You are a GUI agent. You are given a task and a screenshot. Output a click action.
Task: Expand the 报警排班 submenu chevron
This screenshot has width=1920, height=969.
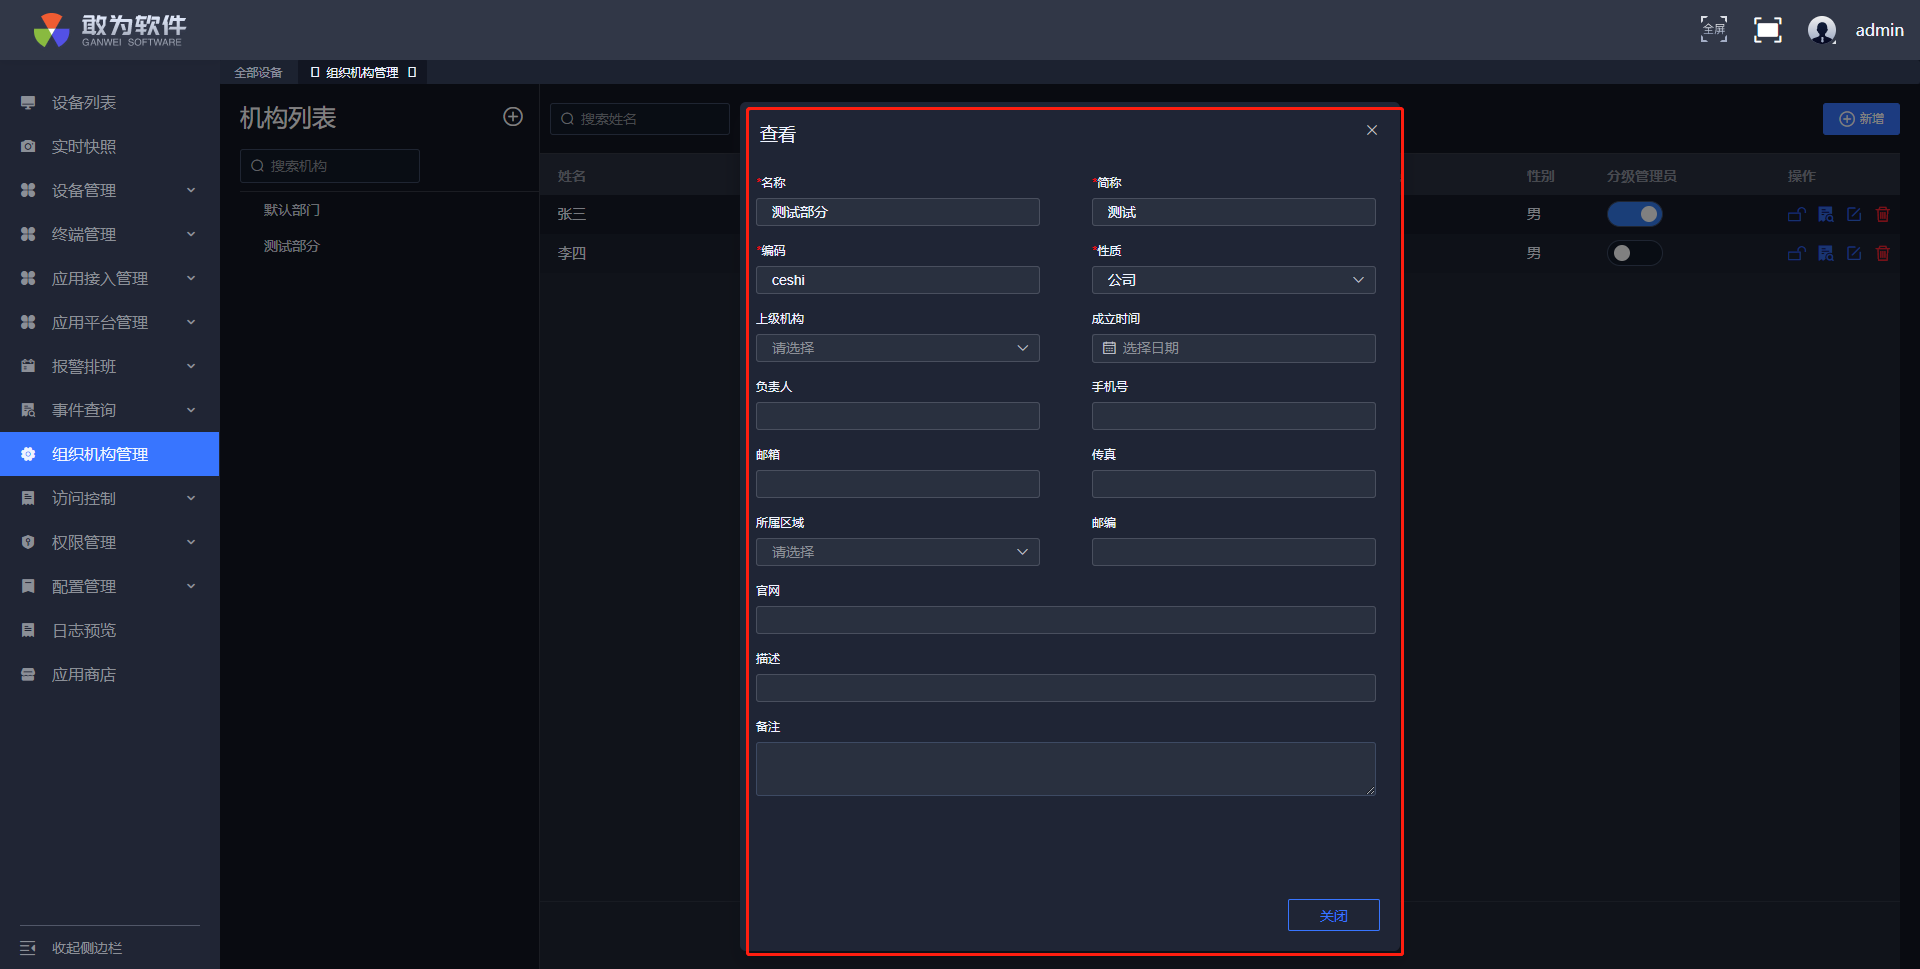click(191, 366)
